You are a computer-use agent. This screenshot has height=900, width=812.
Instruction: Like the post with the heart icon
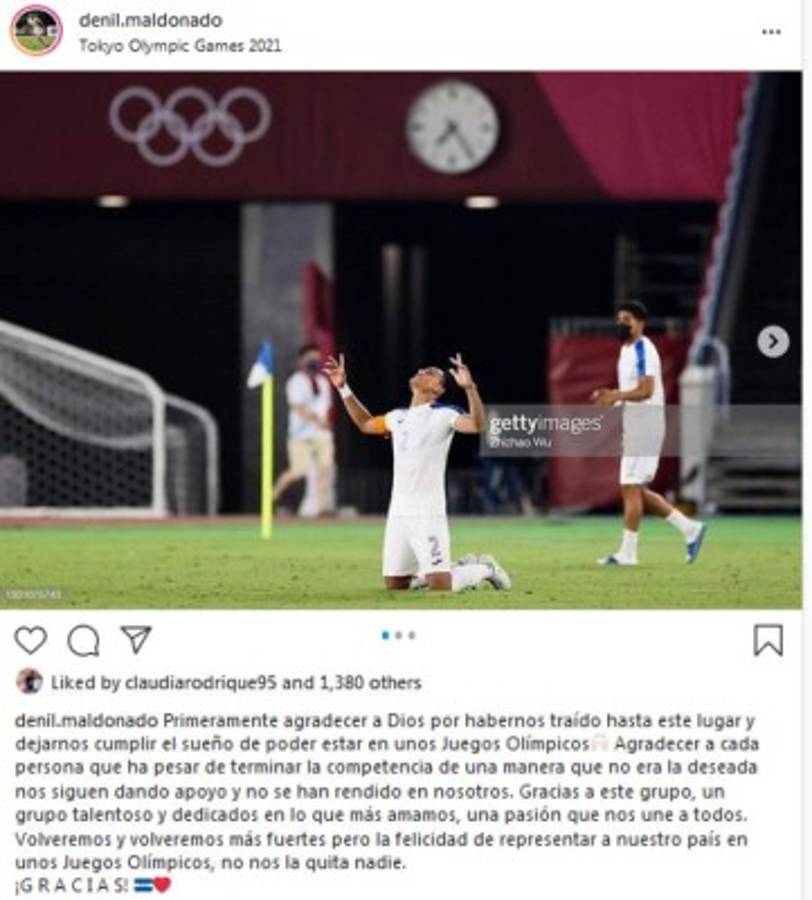tap(30, 640)
